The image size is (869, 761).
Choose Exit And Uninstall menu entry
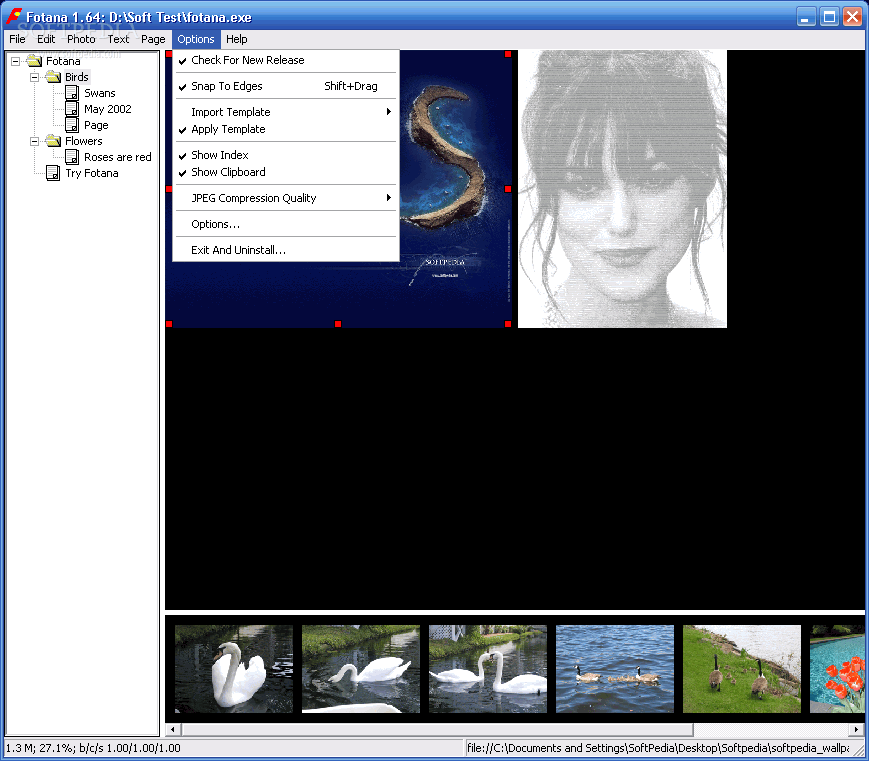(x=238, y=250)
